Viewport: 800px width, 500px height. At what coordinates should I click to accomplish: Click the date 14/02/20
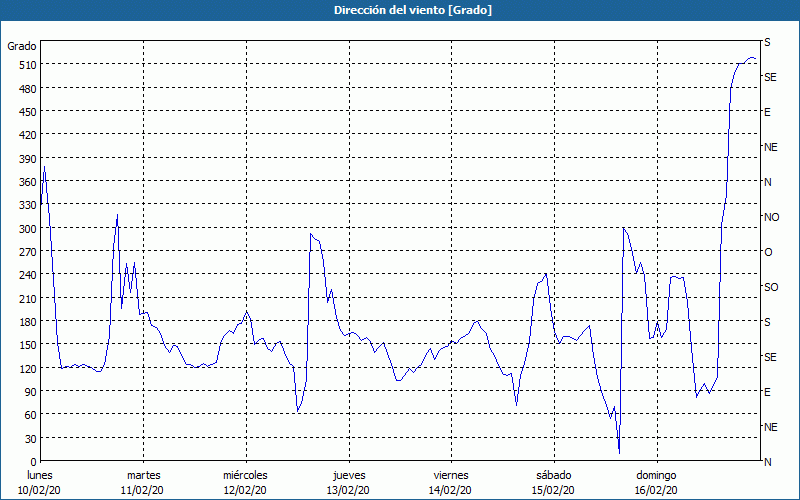451,490
